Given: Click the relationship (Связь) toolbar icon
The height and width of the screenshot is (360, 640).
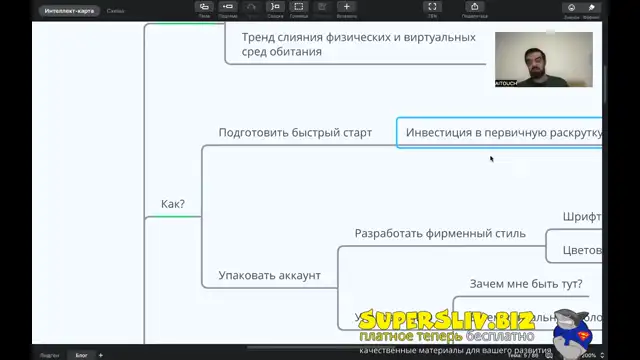Looking at the screenshot, I should coord(251,7).
